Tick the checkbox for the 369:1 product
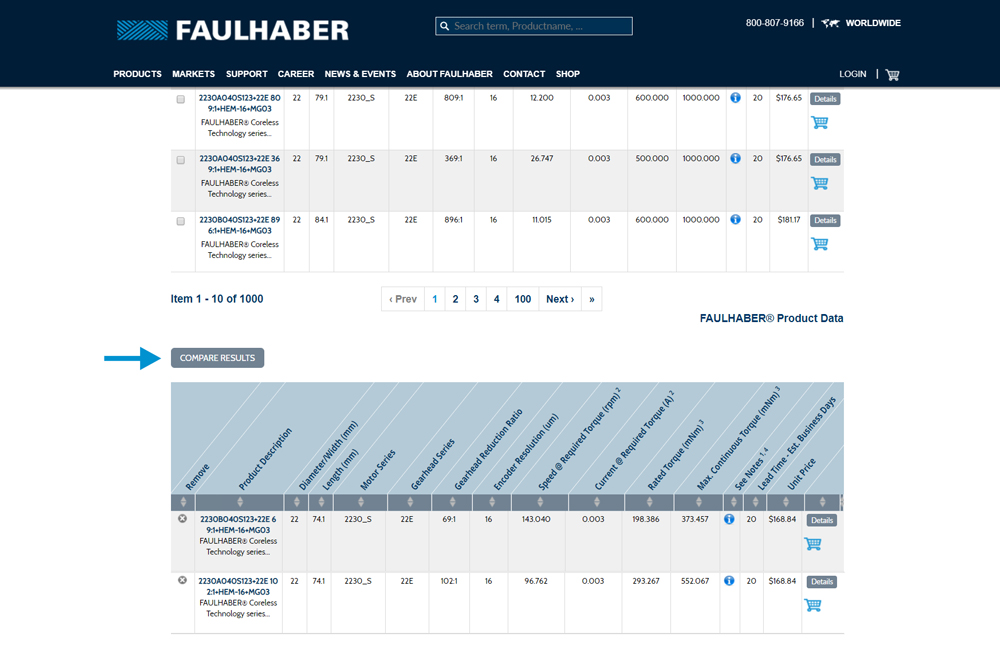1000x647 pixels. (181, 160)
